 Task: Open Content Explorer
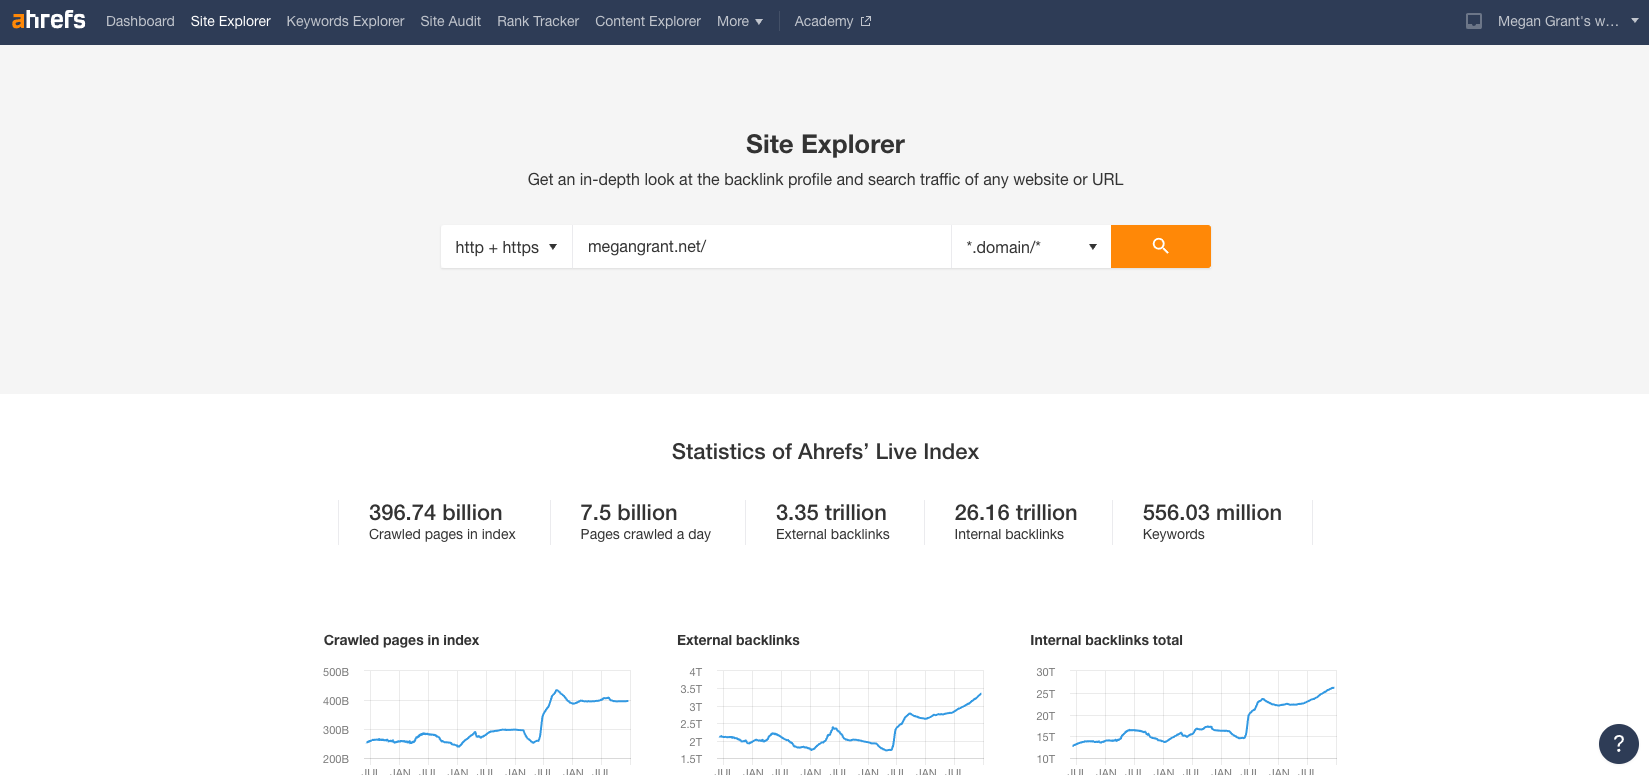pos(648,21)
